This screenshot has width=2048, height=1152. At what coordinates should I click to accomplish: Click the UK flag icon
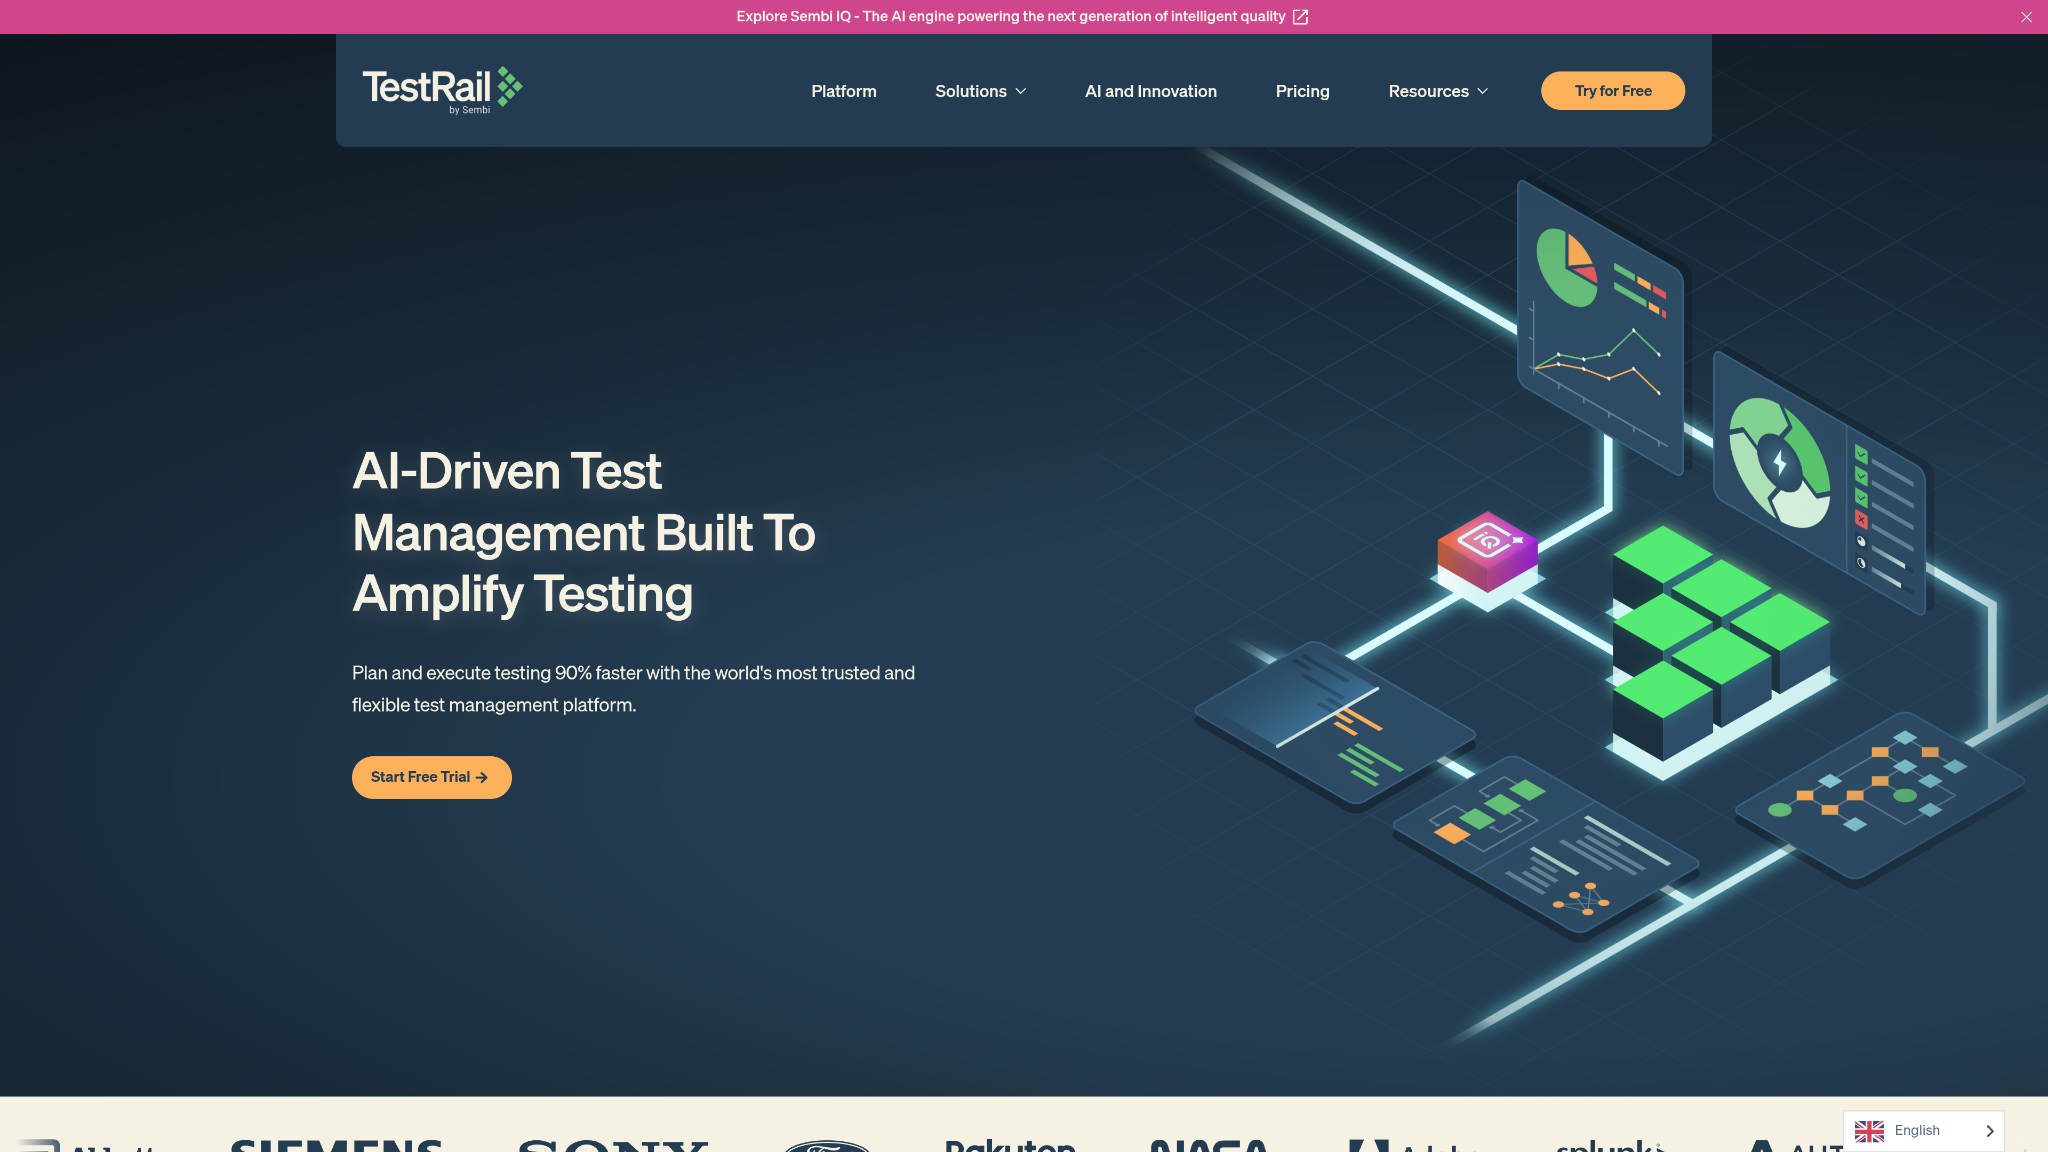tap(1869, 1131)
